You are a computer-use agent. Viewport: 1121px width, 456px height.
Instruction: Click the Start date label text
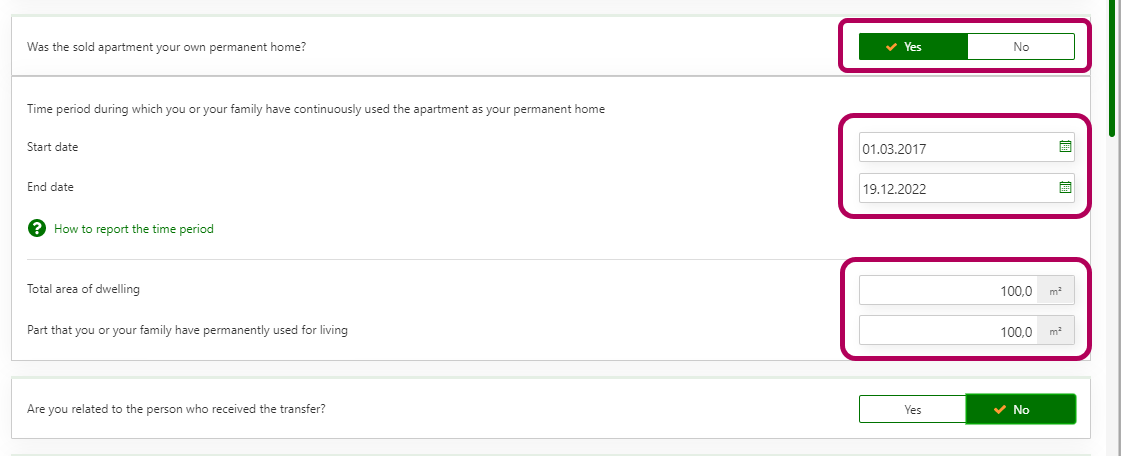coord(52,147)
